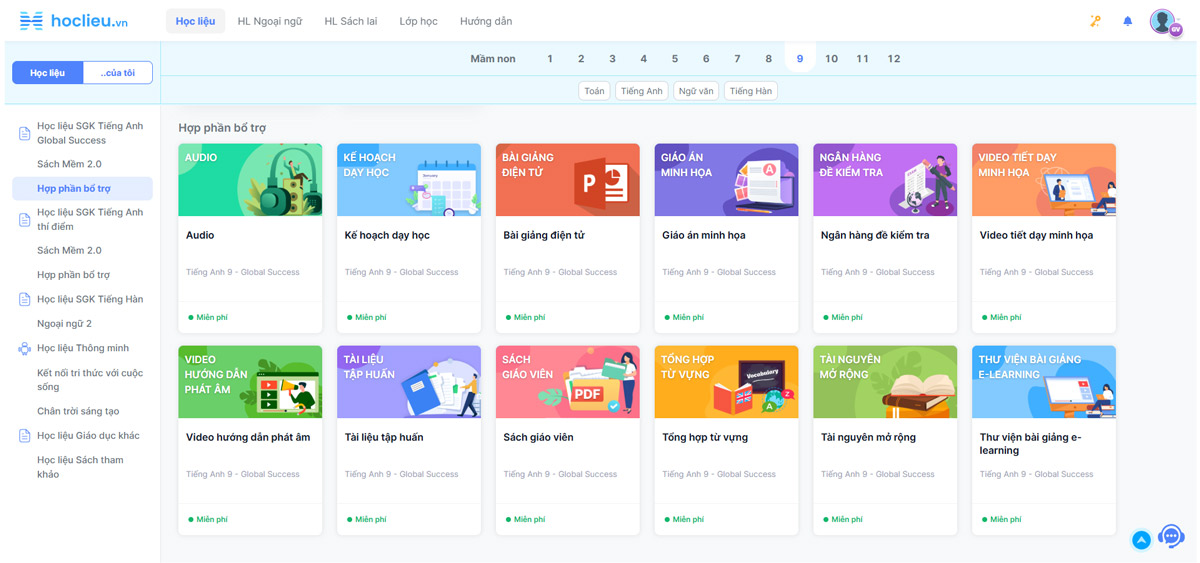Open Học liệu SGK Tiếng Anh Global Success
The height and width of the screenshot is (563, 1200).
click(x=90, y=133)
